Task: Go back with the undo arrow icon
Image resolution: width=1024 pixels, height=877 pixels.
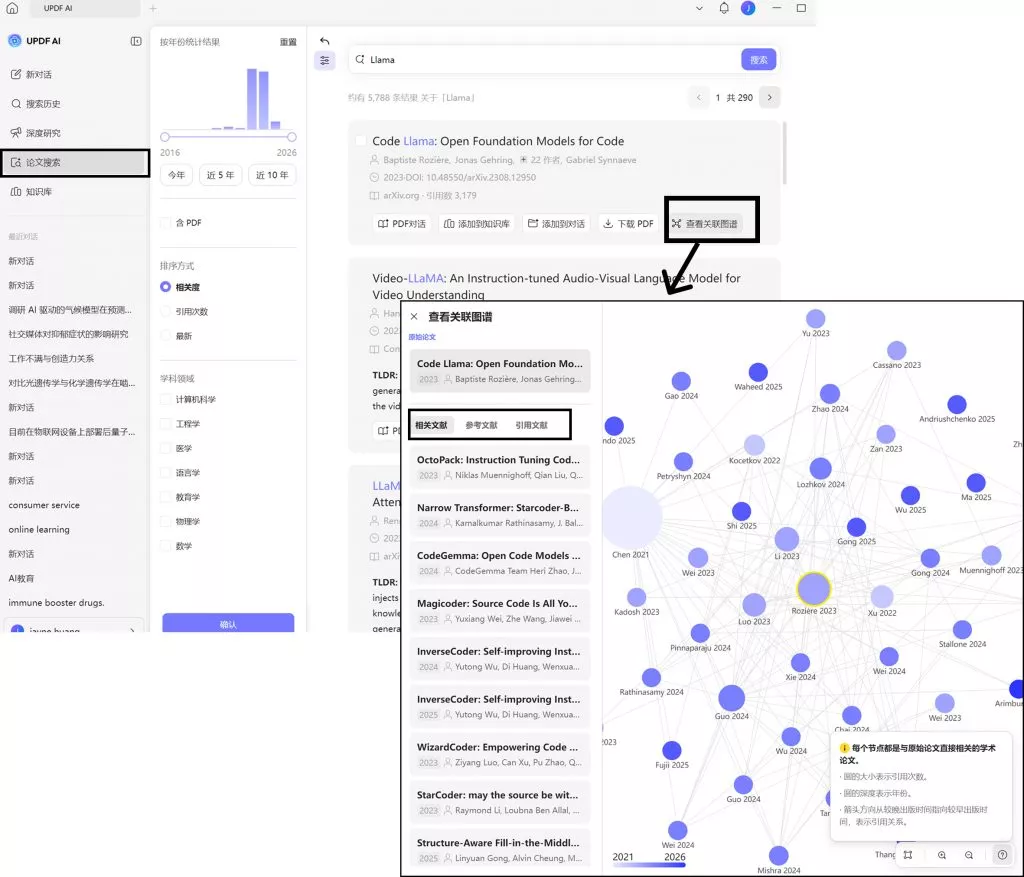Action: click(x=325, y=41)
